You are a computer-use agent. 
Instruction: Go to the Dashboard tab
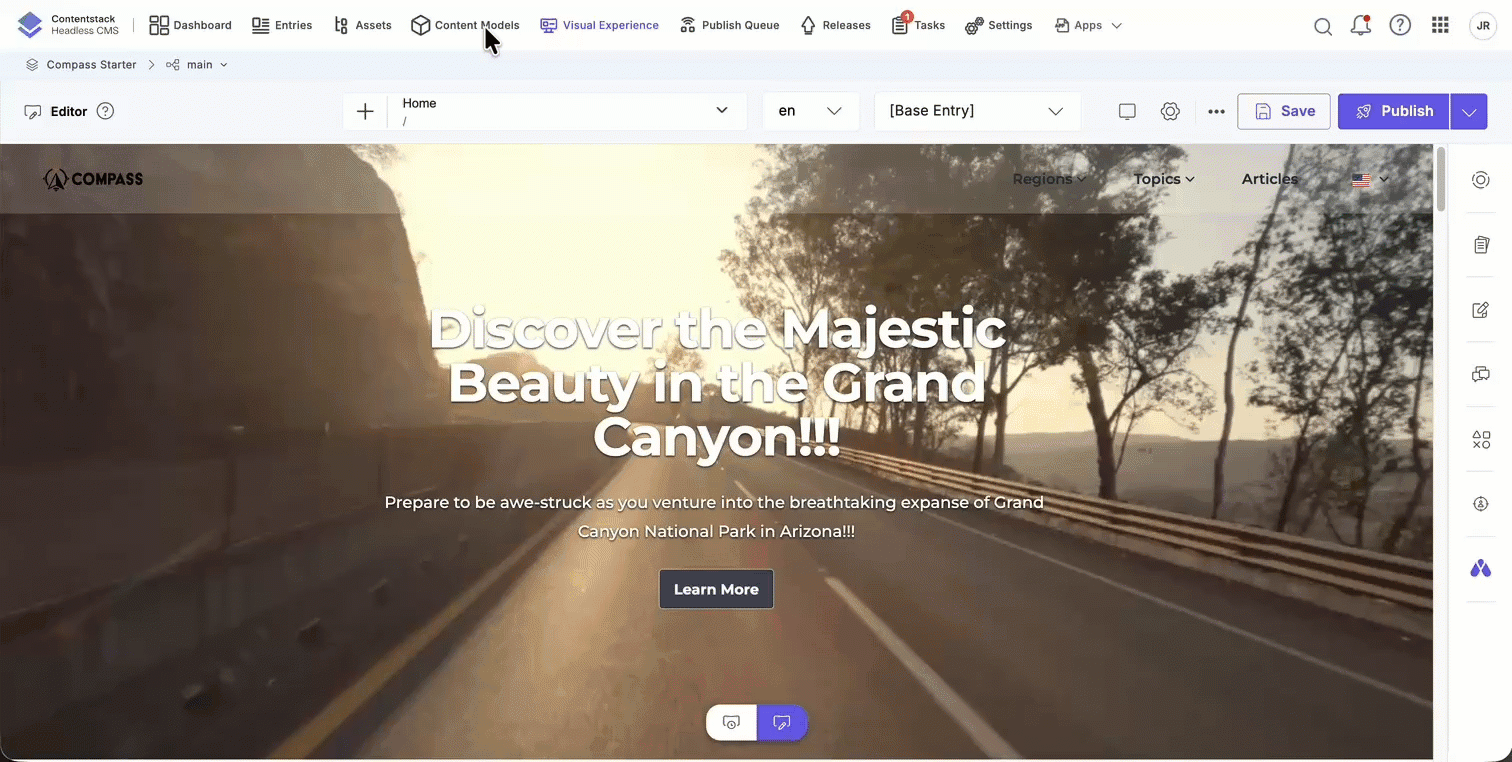190,26
